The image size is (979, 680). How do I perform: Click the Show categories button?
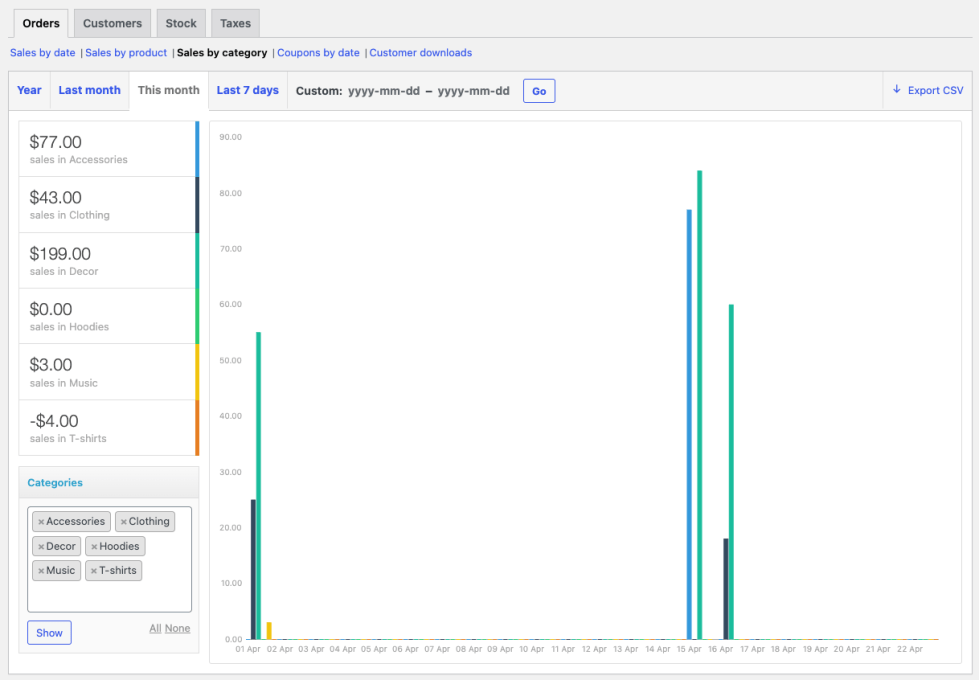pyautogui.click(x=49, y=633)
